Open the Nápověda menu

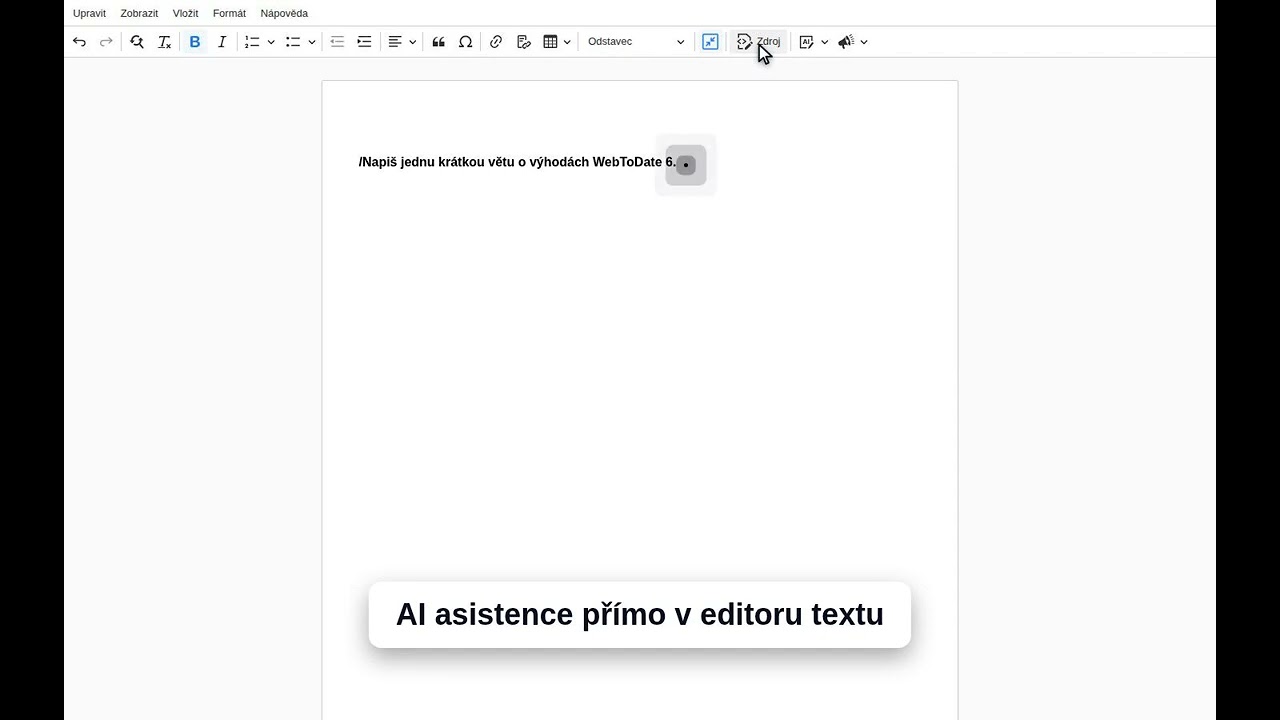click(284, 13)
